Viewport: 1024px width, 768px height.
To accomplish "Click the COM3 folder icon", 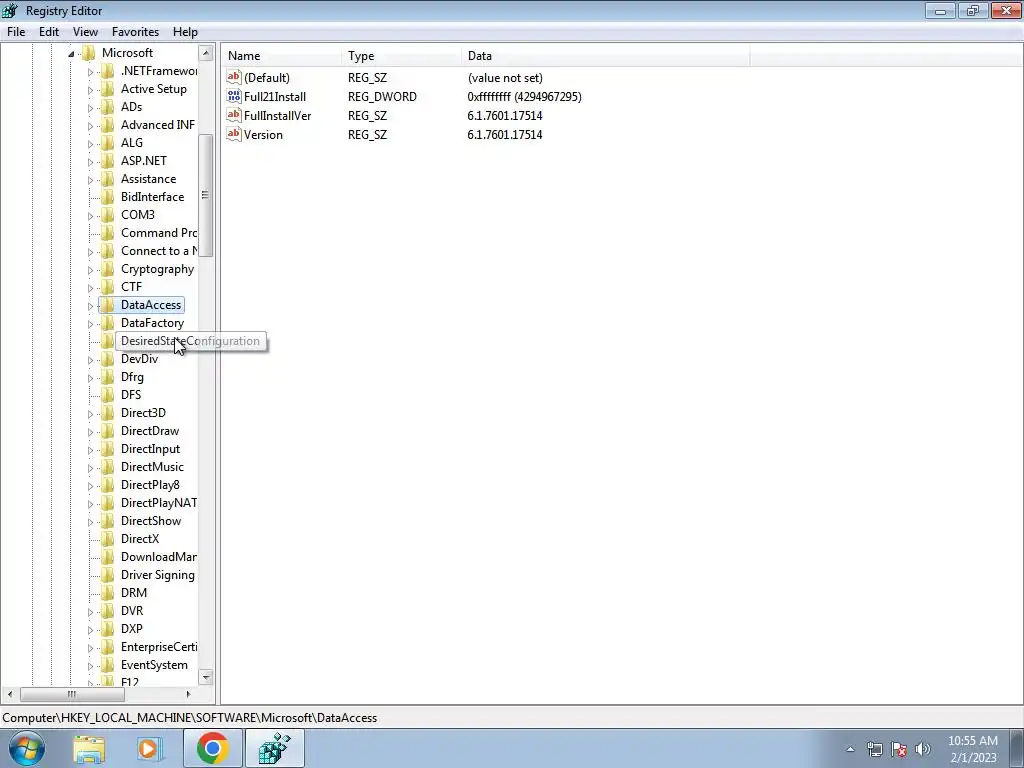I will point(108,215).
